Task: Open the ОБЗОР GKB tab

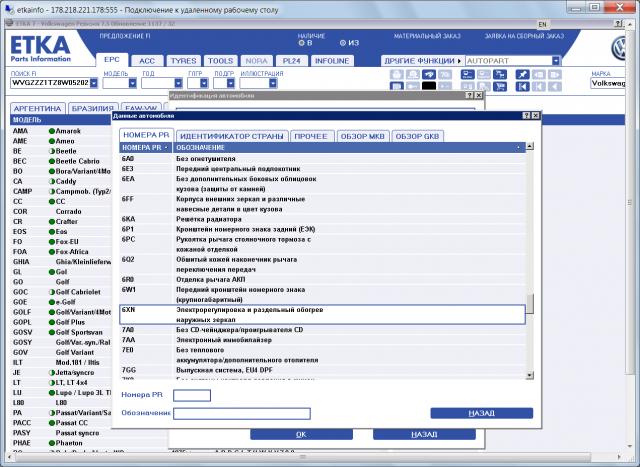Action: click(x=417, y=136)
